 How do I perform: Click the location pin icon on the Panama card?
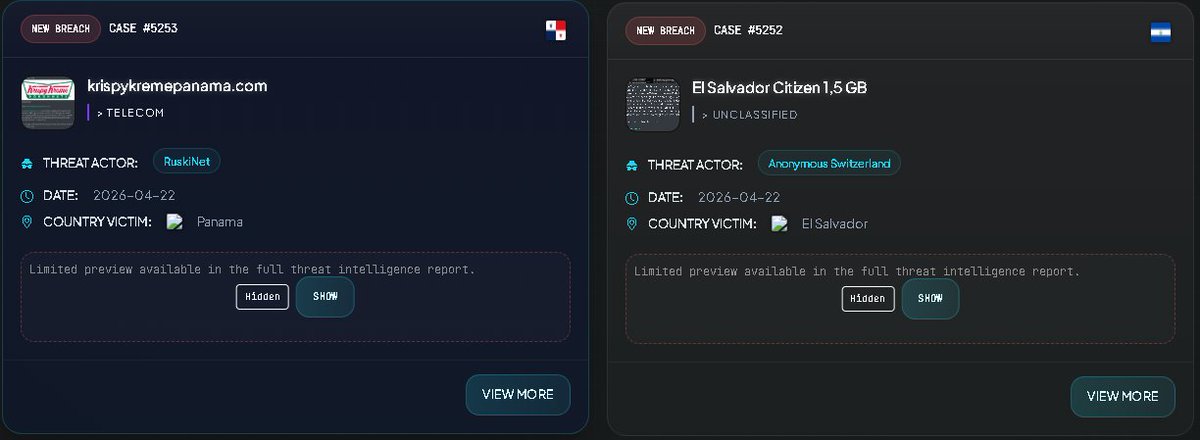tap(28, 222)
